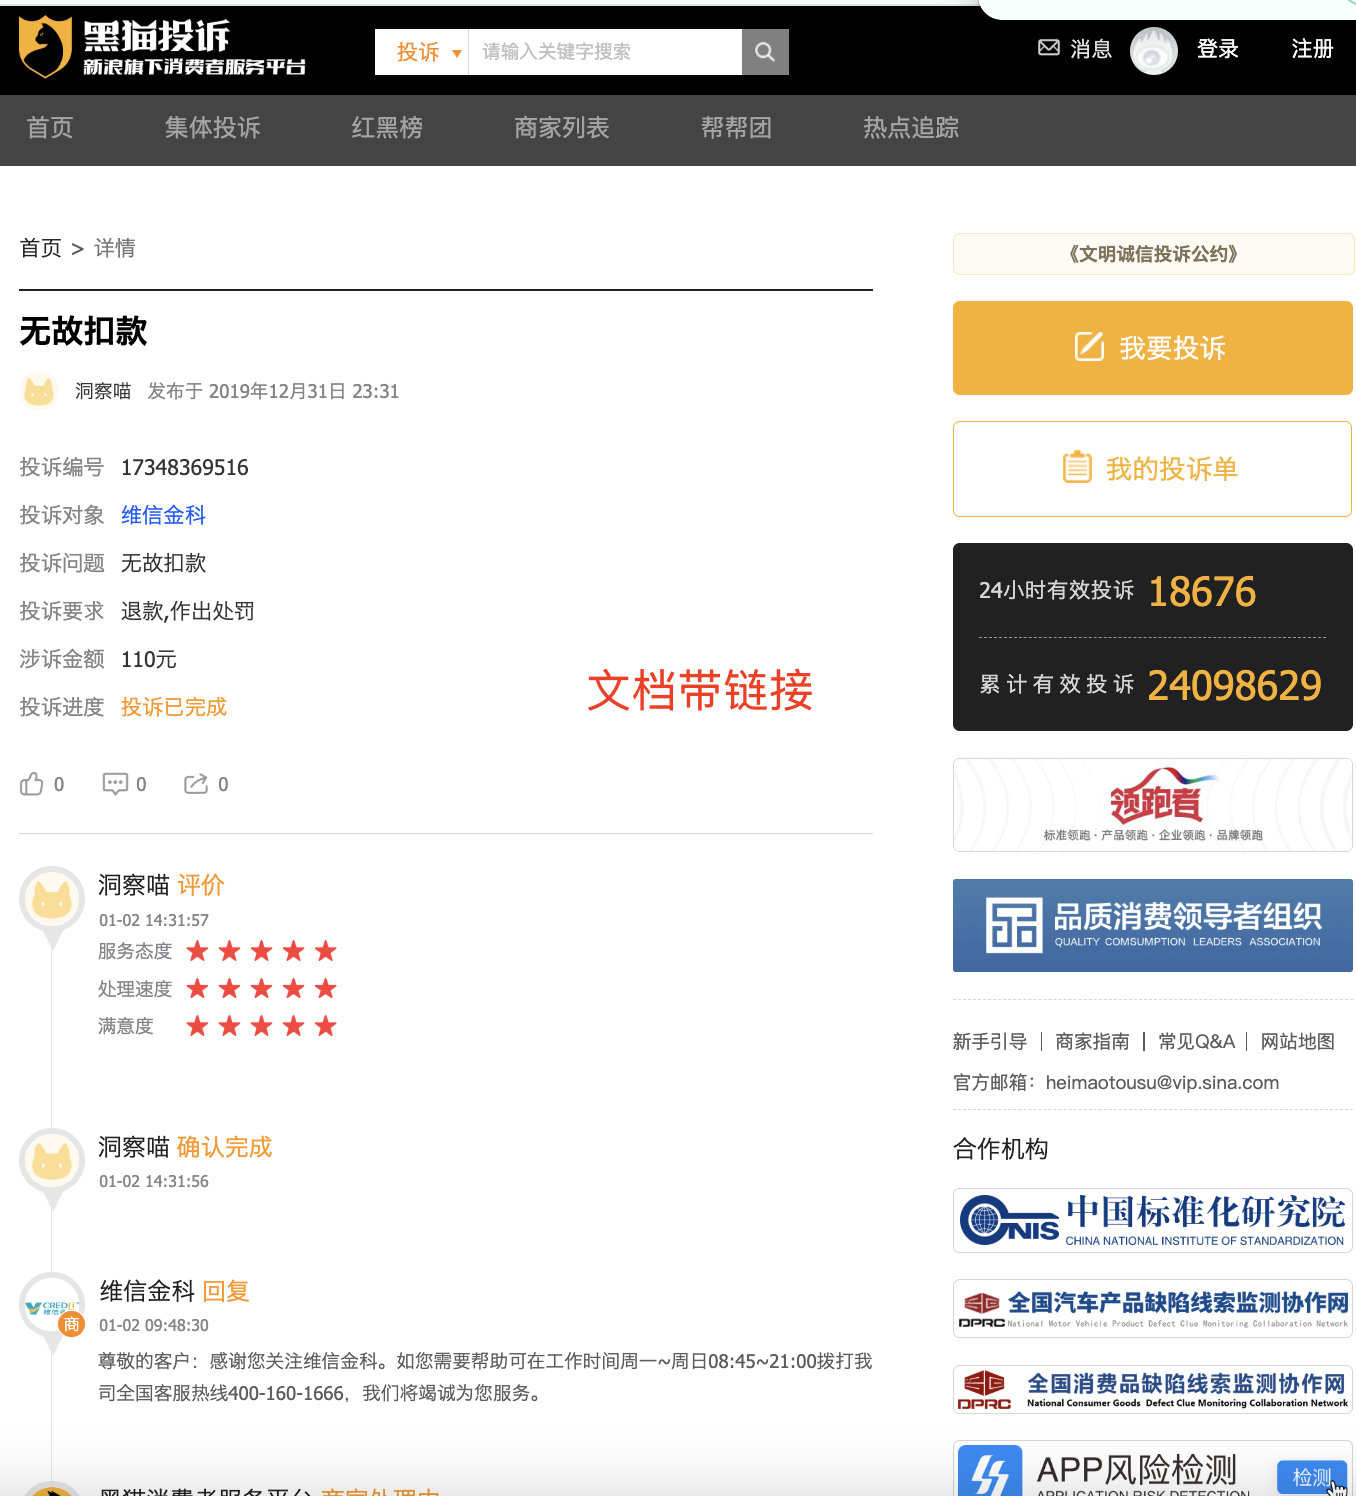Screen dimensions: 1356x1496
Task: Open the 消息 envelope icon
Action: pyautogui.click(x=1049, y=48)
